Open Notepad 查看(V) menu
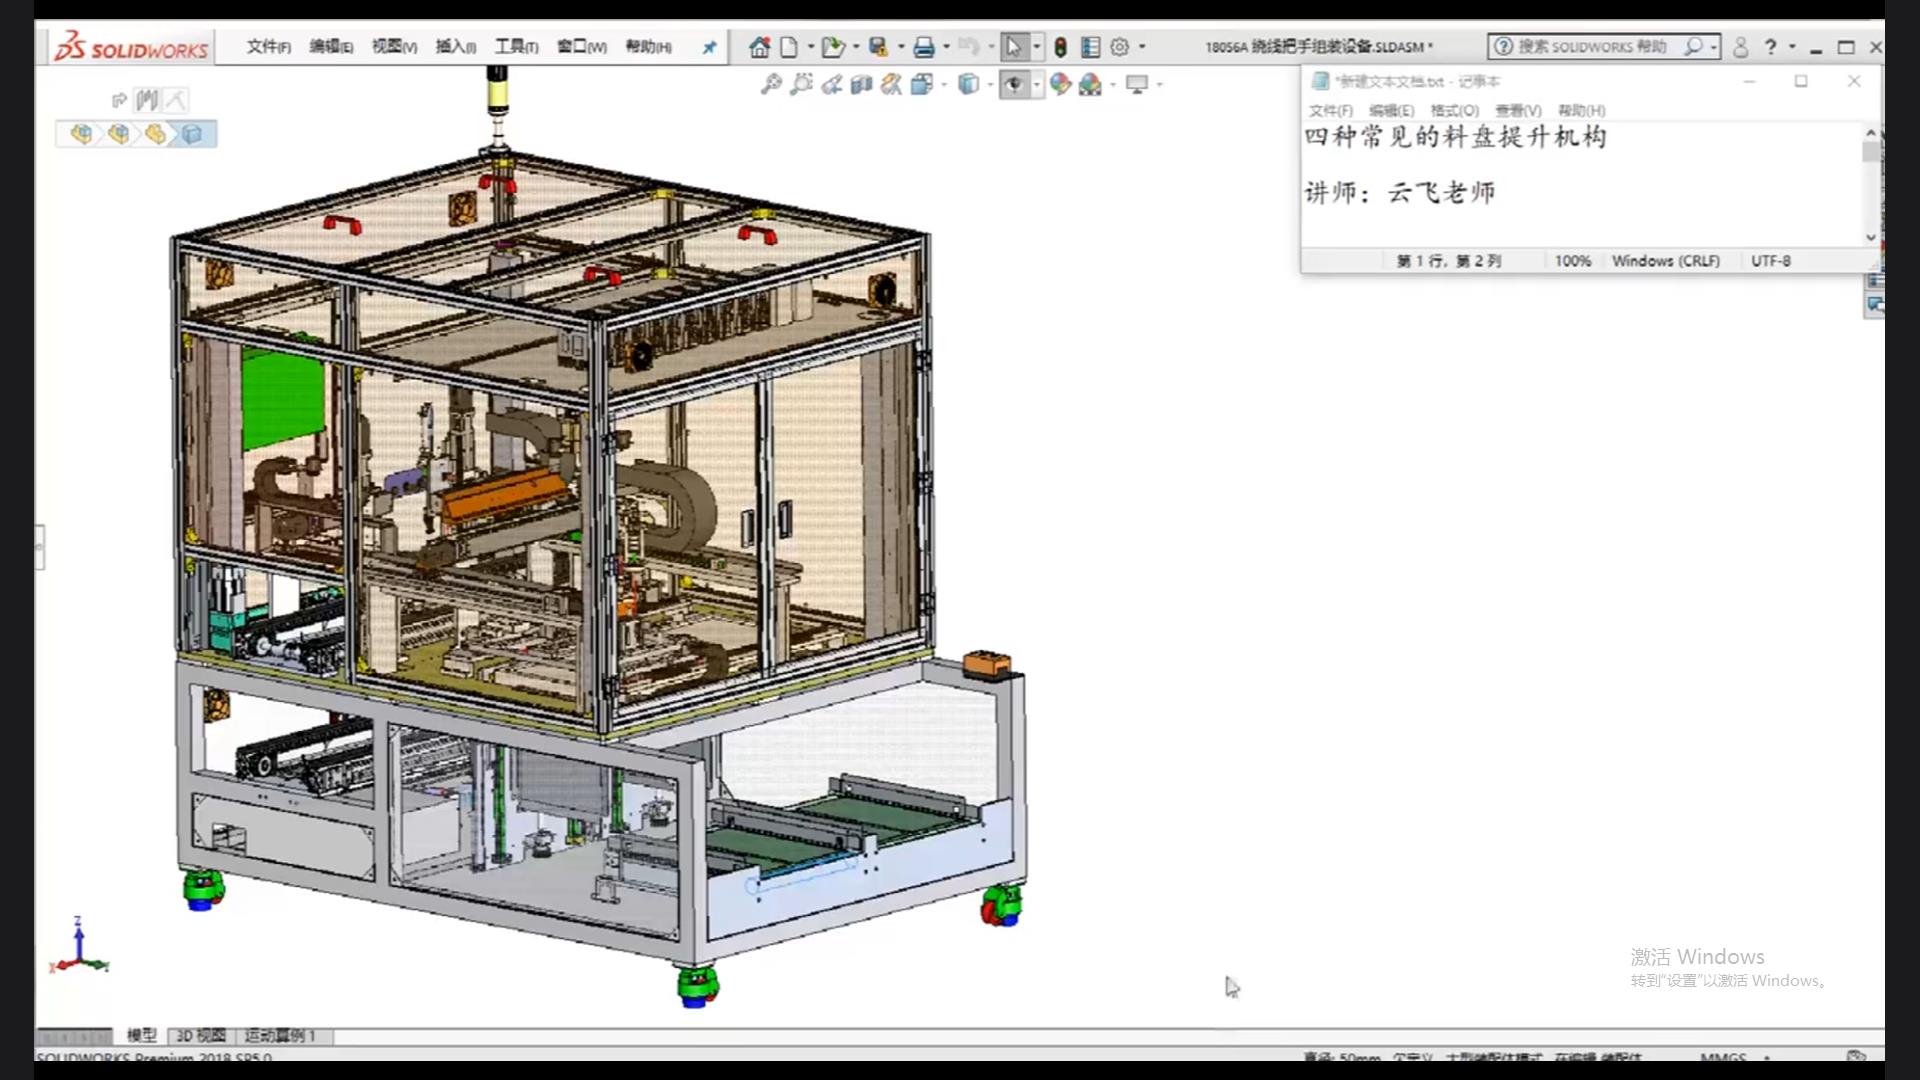Screen dimensions: 1920x1080 click(x=1518, y=110)
